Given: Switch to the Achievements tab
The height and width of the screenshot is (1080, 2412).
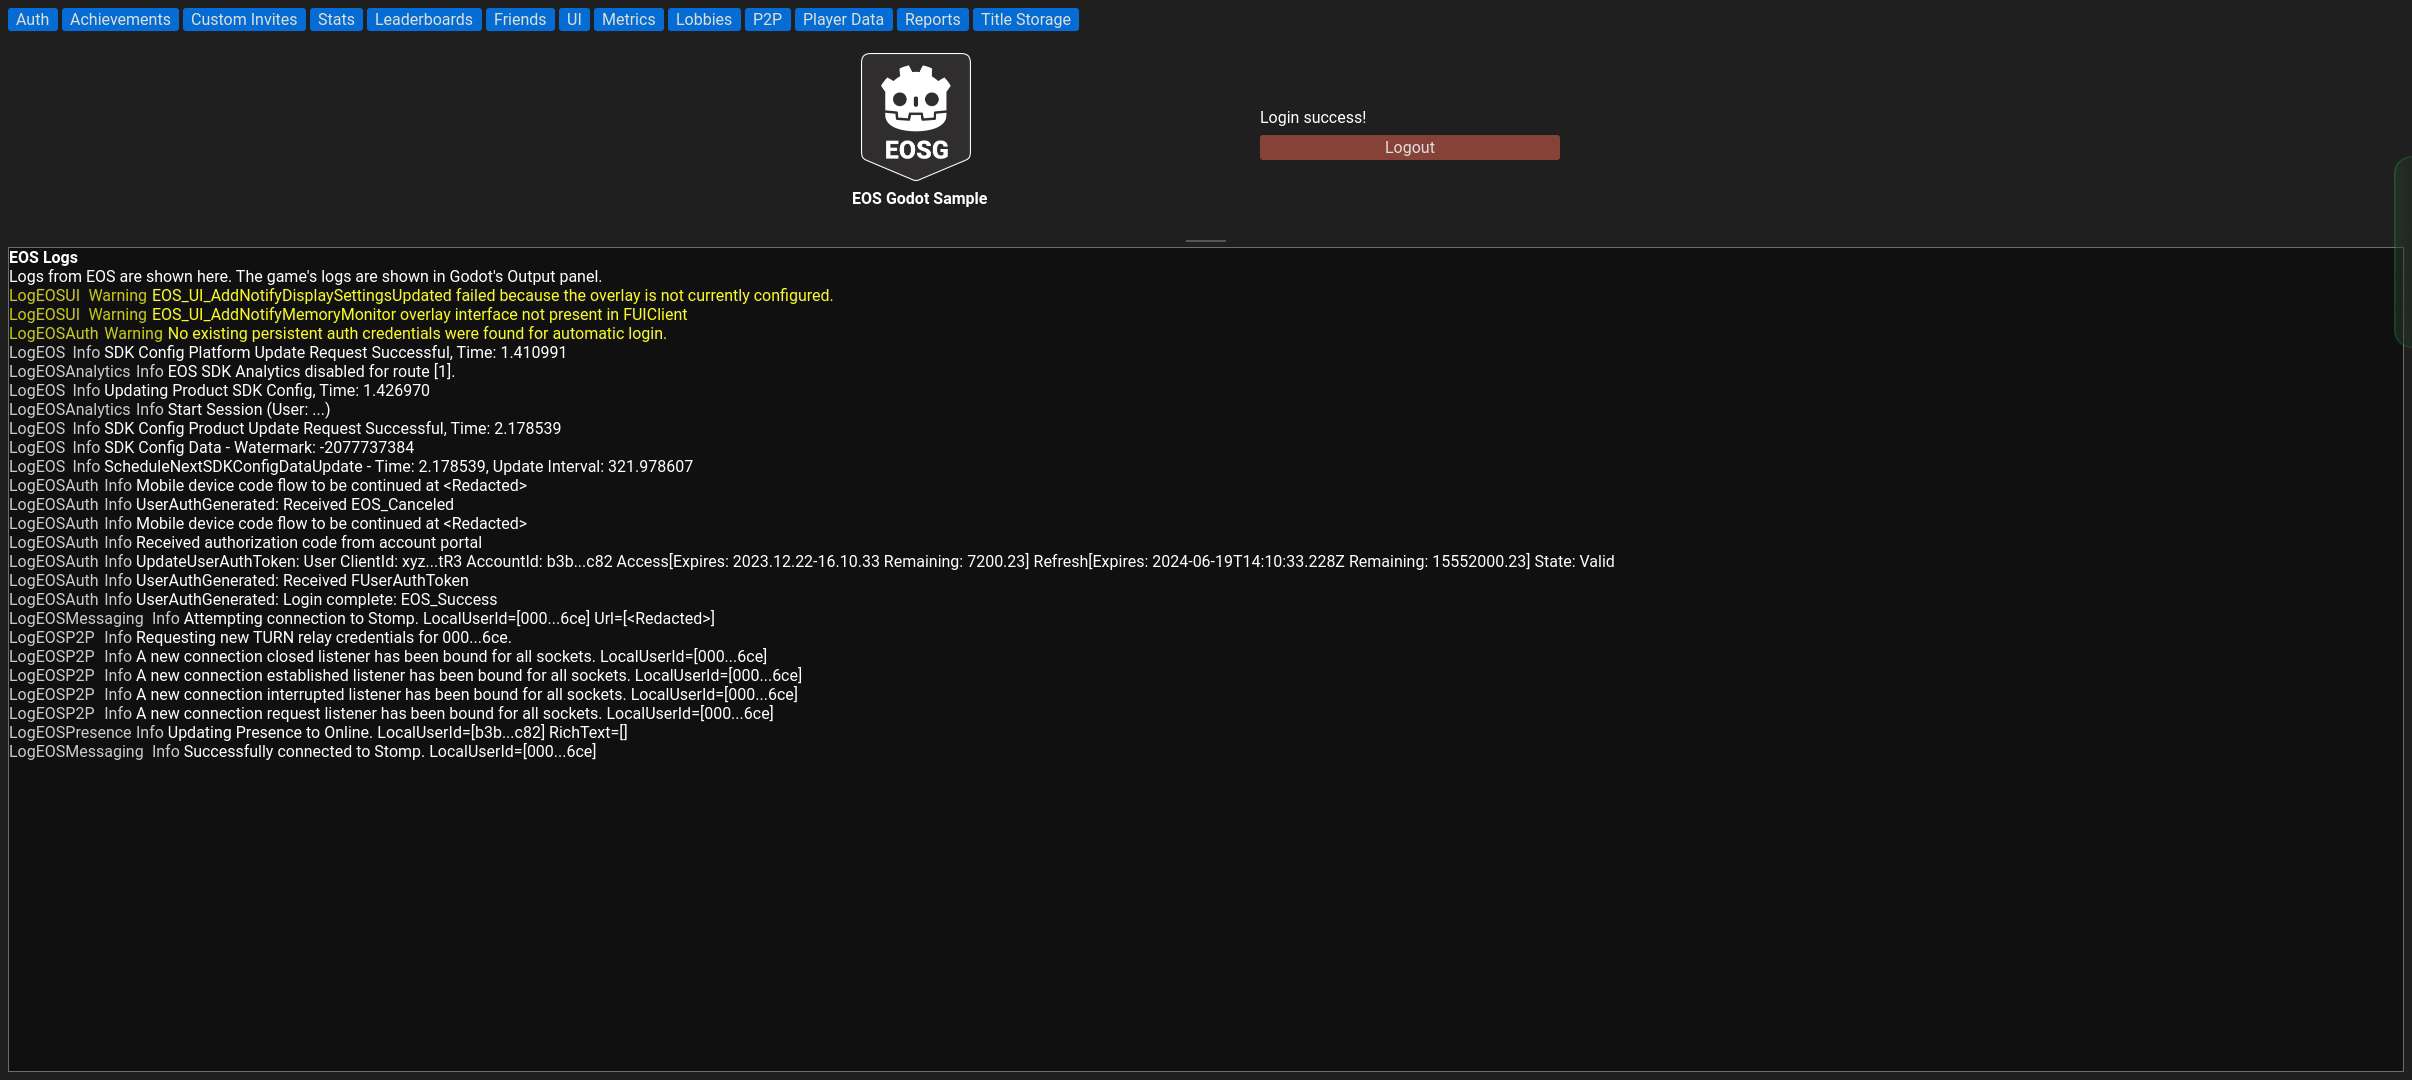Looking at the screenshot, I should (x=120, y=20).
